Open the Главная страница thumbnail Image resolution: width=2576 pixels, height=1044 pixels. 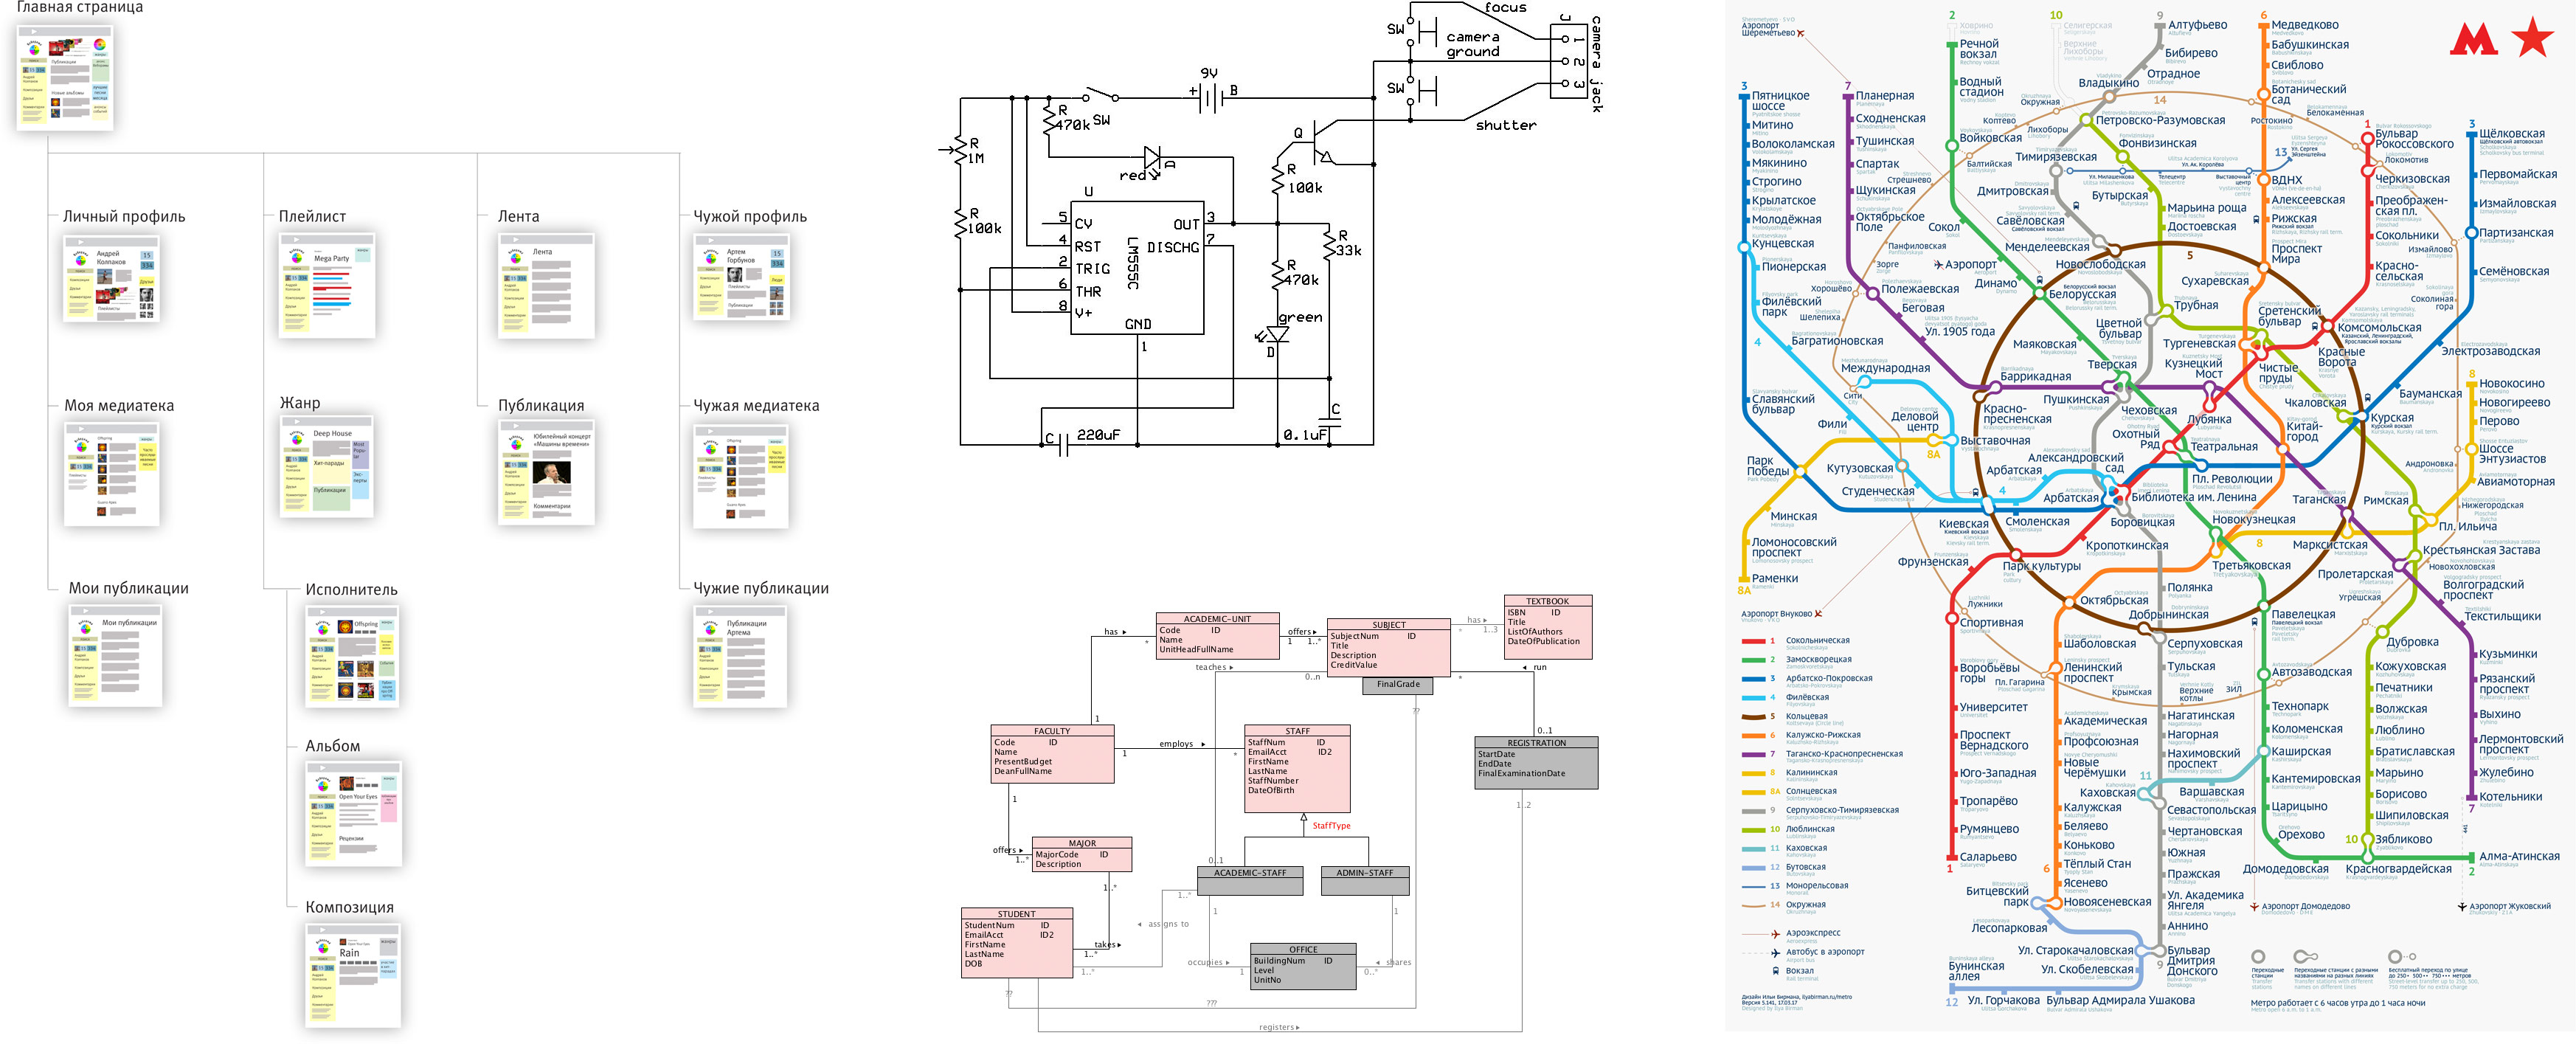(x=65, y=77)
